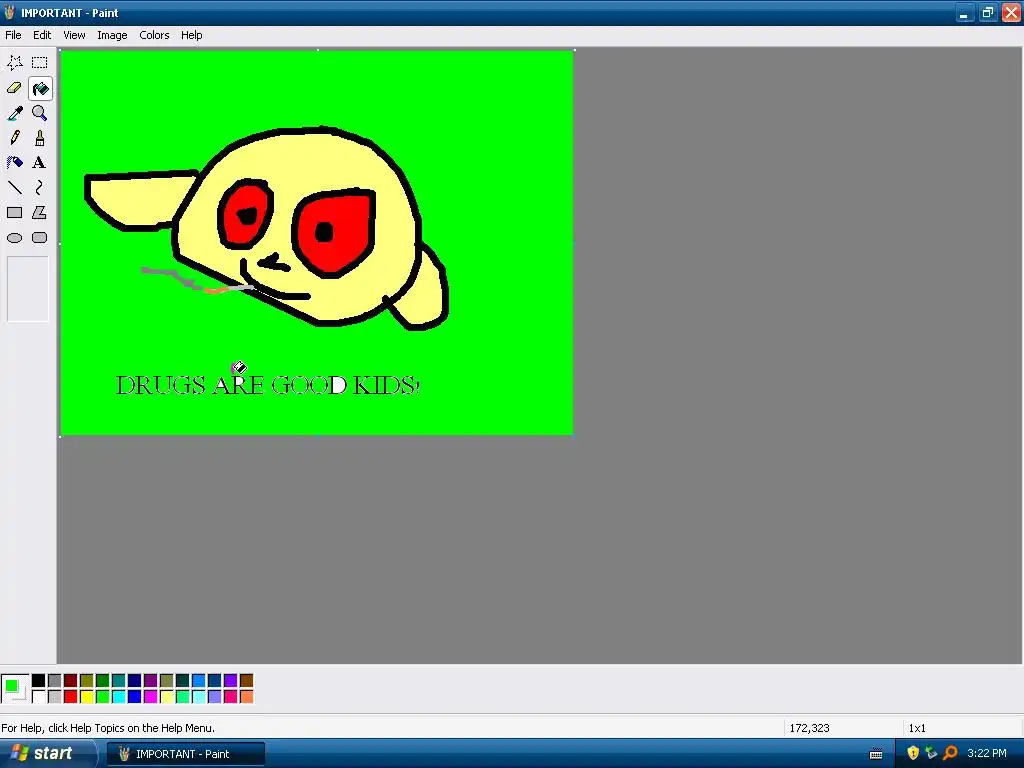Click the 172,323 coordinates in status bar
The width and height of the screenshot is (1024, 768).
click(x=809, y=728)
